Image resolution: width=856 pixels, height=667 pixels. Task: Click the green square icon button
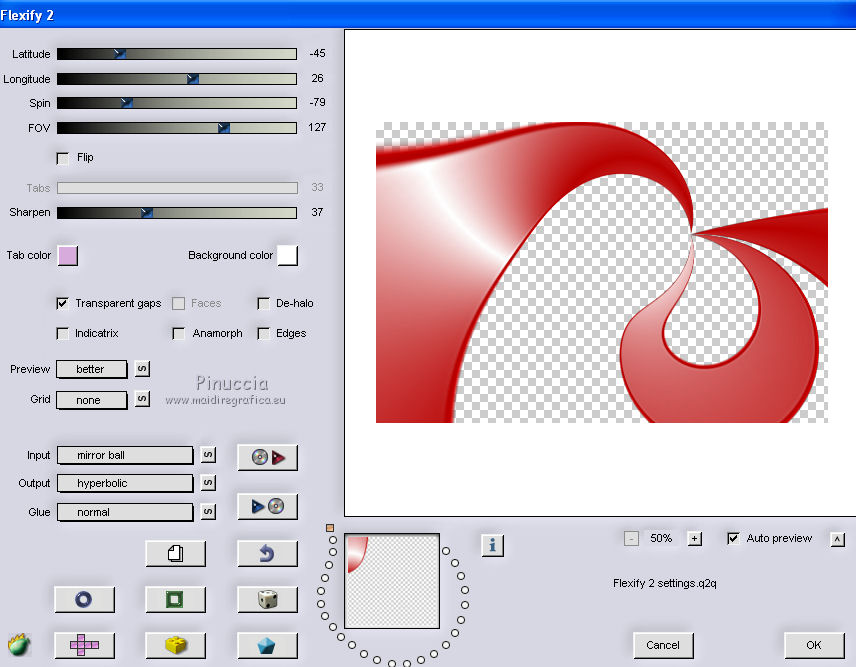[x=176, y=599]
